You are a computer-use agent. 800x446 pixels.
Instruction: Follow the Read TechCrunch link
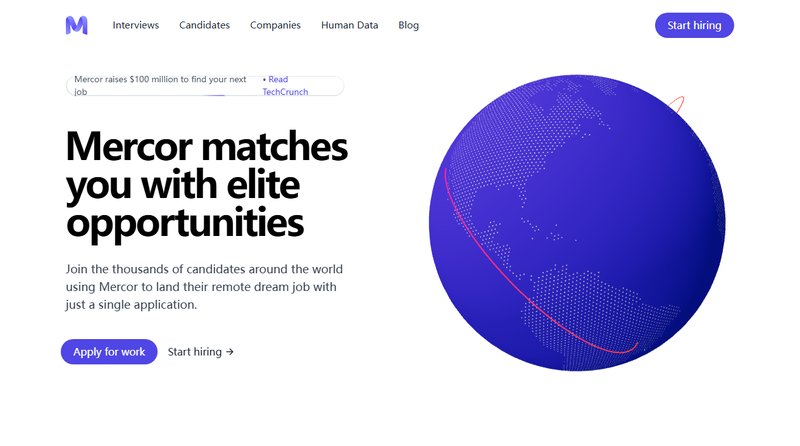coord(285,86)
